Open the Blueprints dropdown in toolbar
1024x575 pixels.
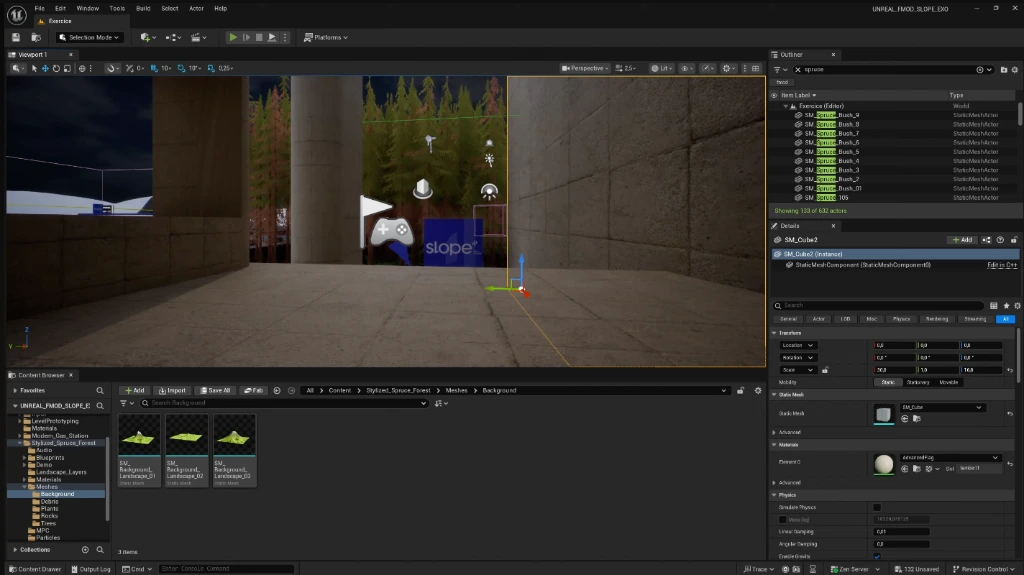tap(173, 37)
